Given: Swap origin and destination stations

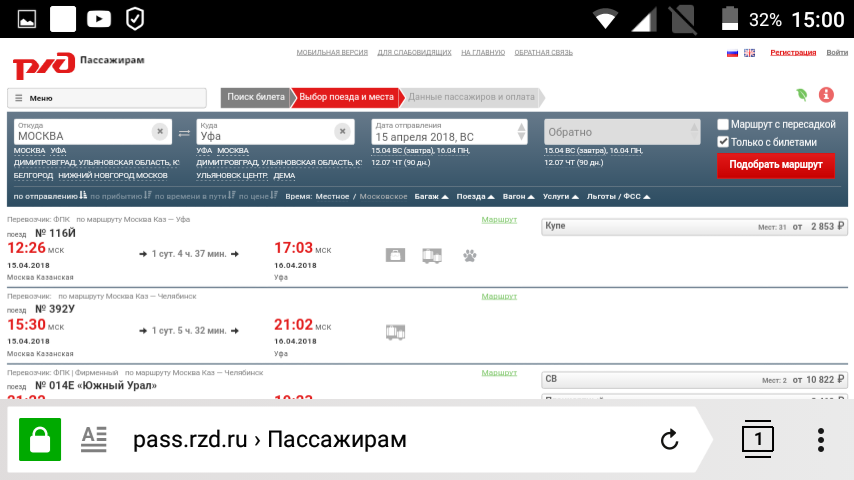Looking at the screenshot, I should point(184,132).
